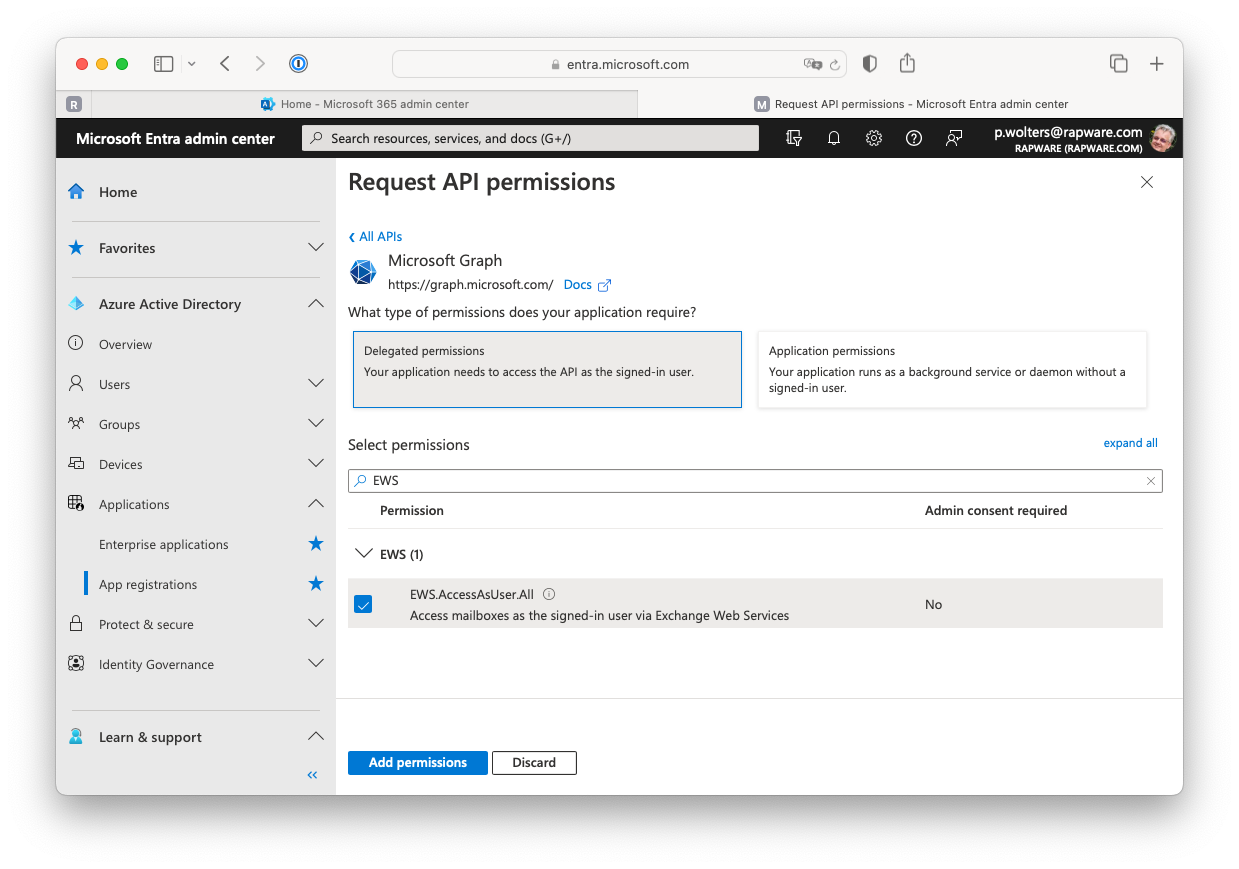Collapse the Azure Active Directory section
This screenshot has height=869, width=1239.
tap(316, 304)
